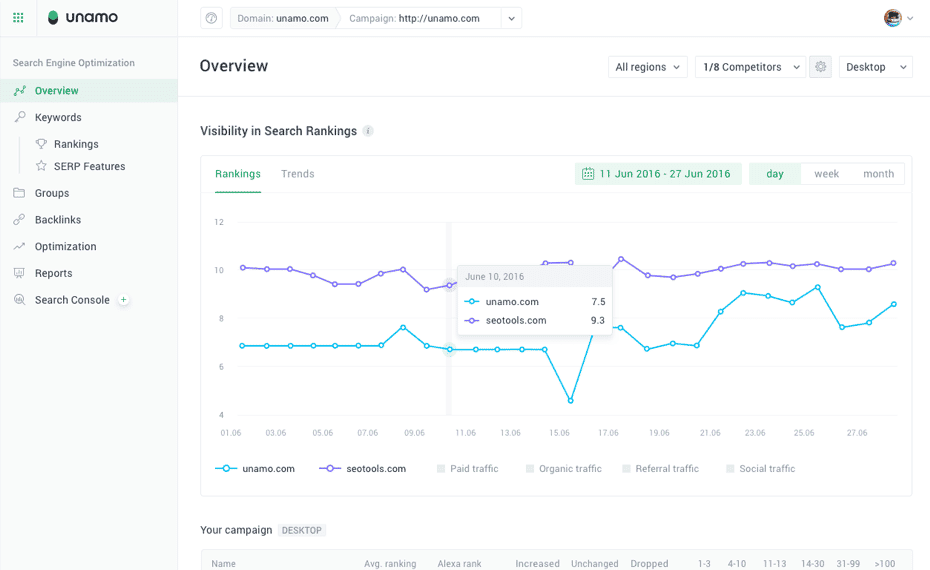930x570 pixels.
Task: Click the Domain: unamo.com breadcrumb
Action: (x=283, y=18)
